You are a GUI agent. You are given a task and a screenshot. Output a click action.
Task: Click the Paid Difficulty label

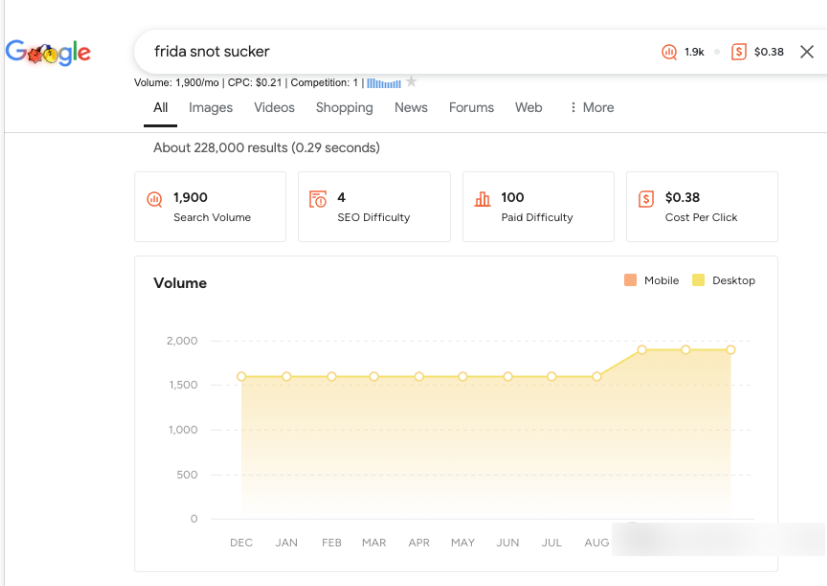537,217
